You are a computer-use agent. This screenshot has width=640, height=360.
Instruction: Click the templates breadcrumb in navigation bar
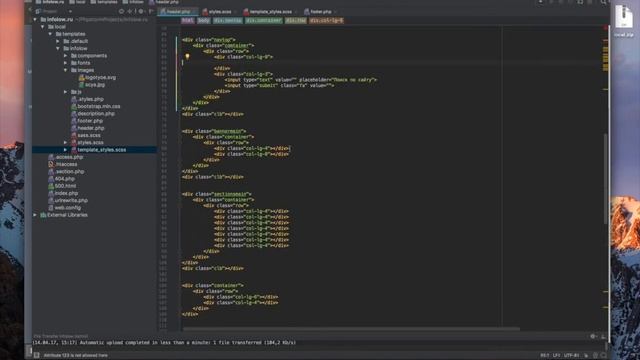(x=104, y=2)
